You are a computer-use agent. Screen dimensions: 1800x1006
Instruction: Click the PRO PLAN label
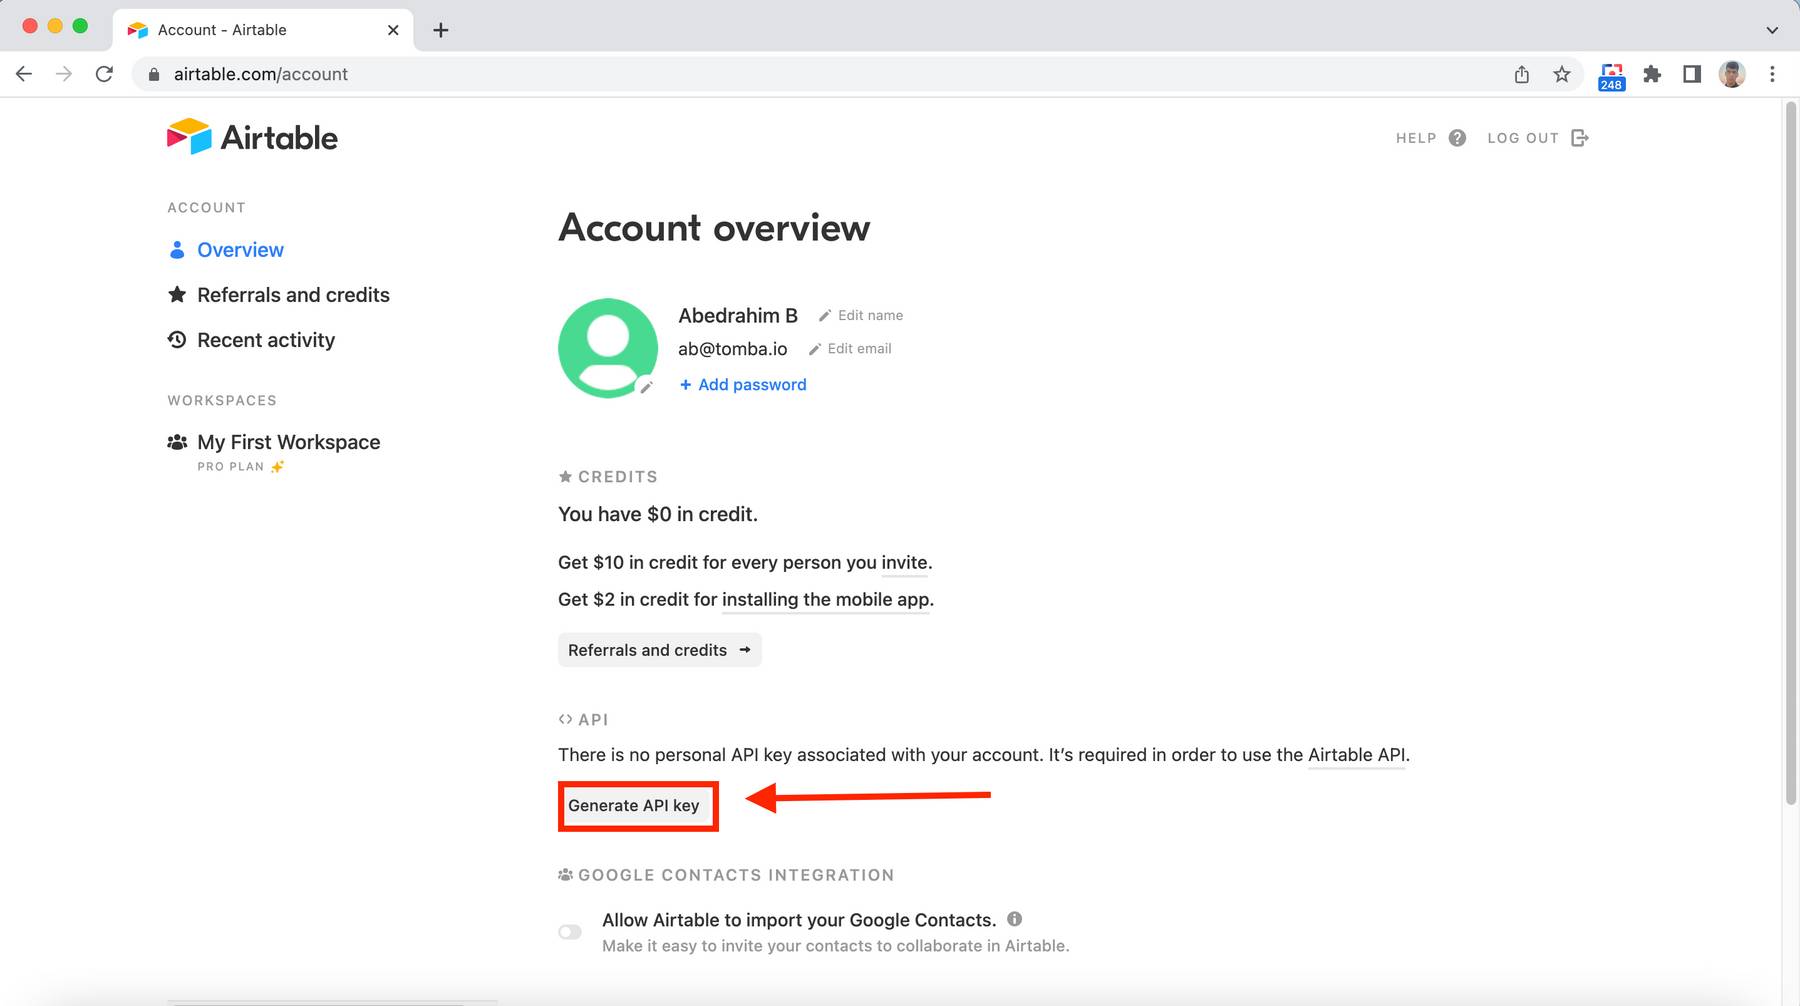pos(231,467)
